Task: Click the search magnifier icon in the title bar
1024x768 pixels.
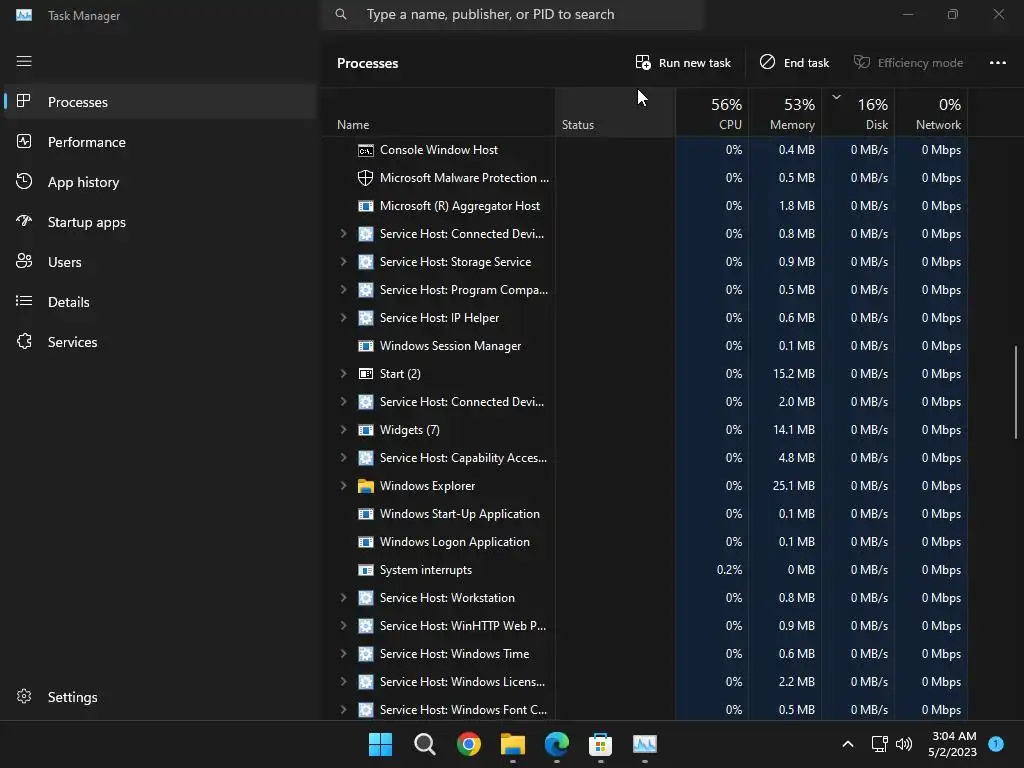Action: (x=341, y=14)
